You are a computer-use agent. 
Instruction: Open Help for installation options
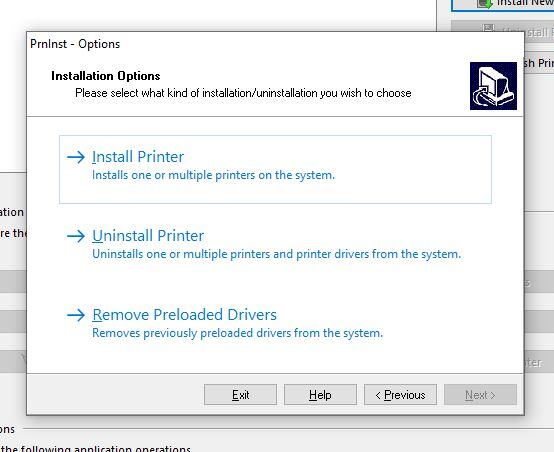(320, 394)
